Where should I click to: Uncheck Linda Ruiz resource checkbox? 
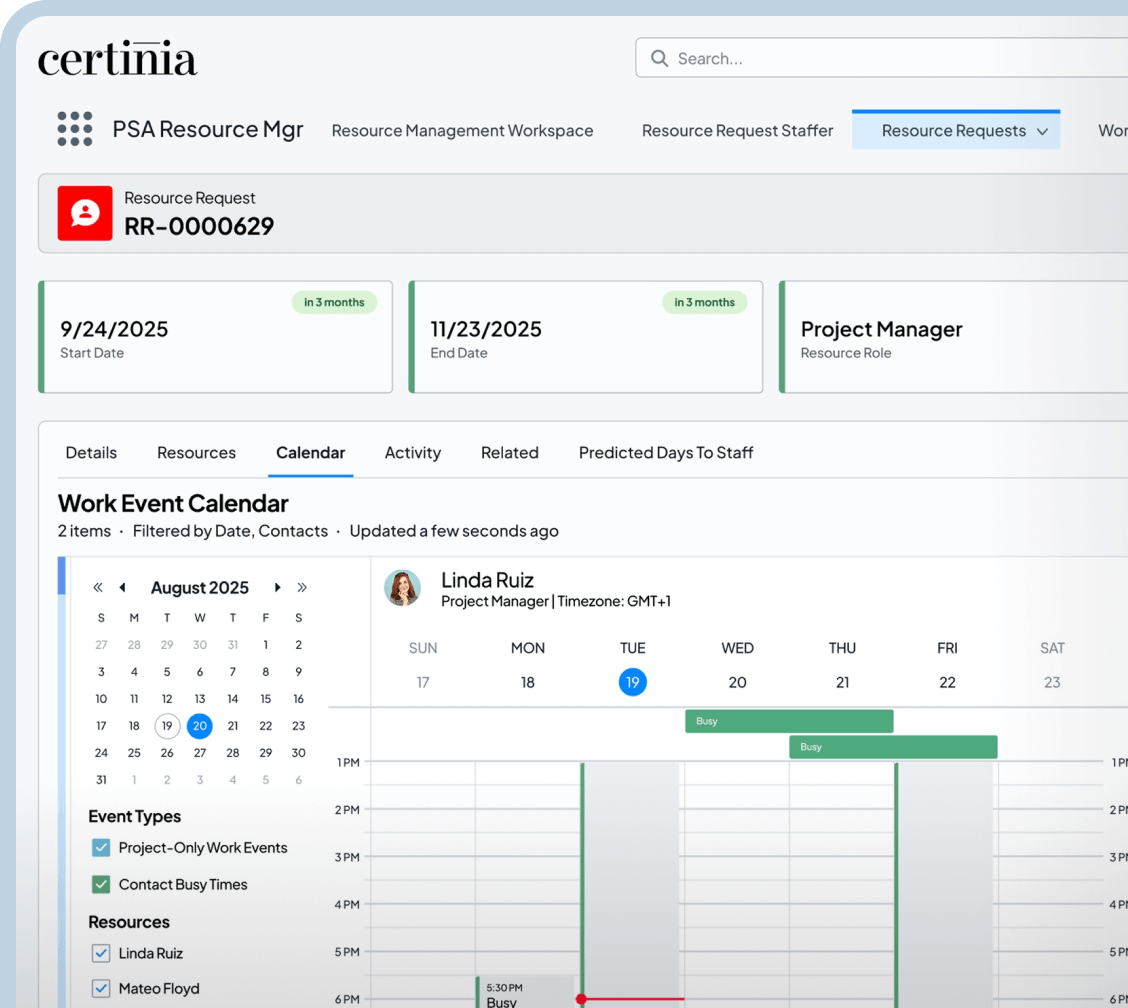[101, 953]
